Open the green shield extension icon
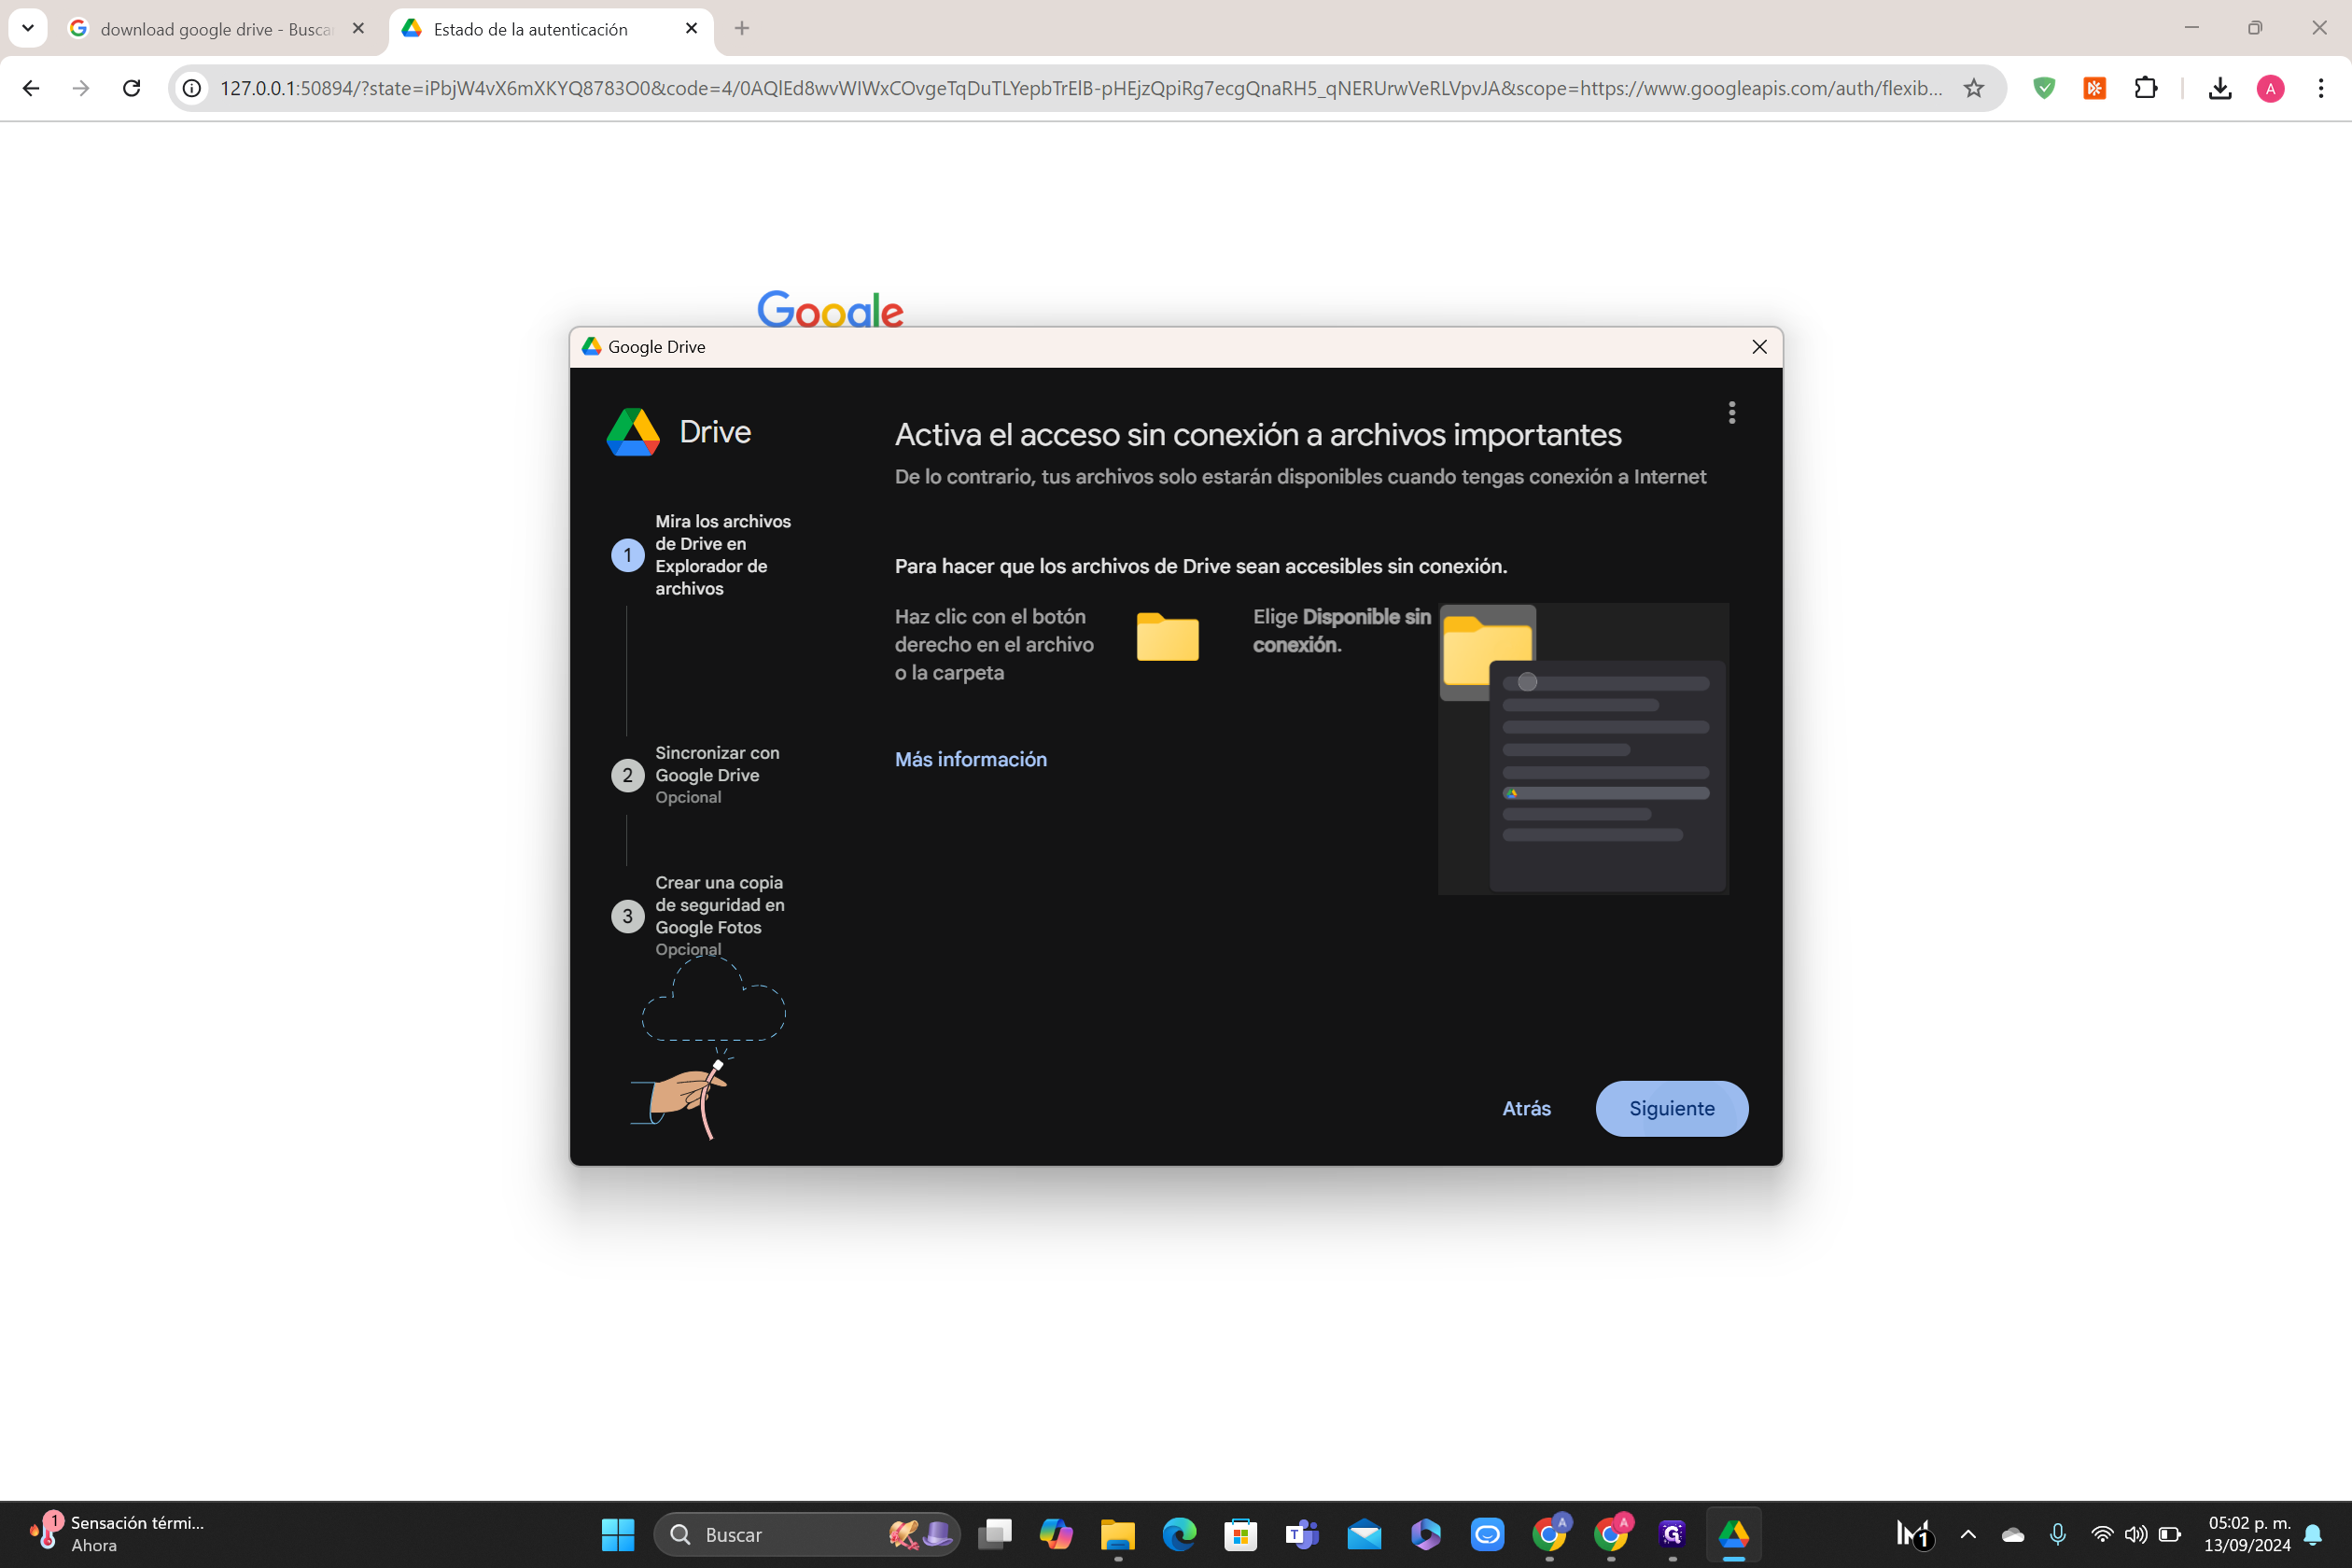This screenshot has width=2352, height=1568. coord(2044,88)
